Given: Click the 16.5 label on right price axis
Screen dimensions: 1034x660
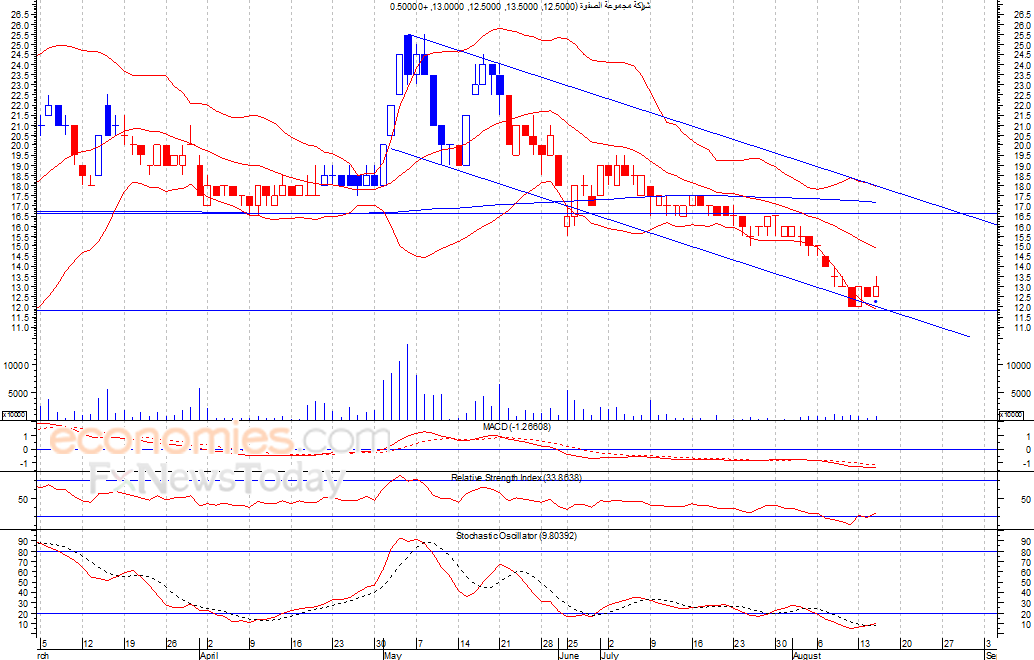Looking at the screenshot, I should pos(1023,216).
